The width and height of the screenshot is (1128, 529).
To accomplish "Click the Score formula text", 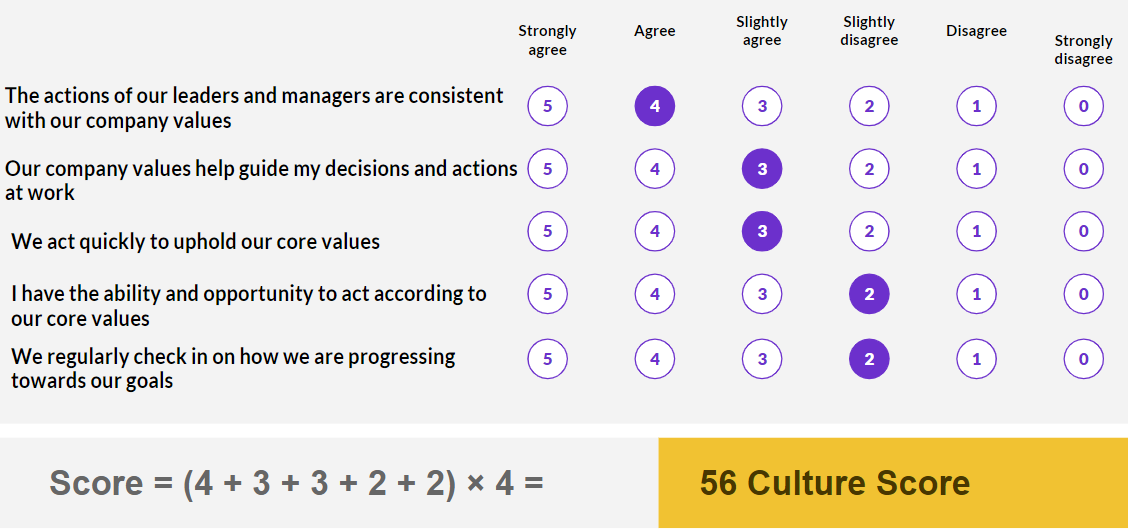I will point(296,483).
